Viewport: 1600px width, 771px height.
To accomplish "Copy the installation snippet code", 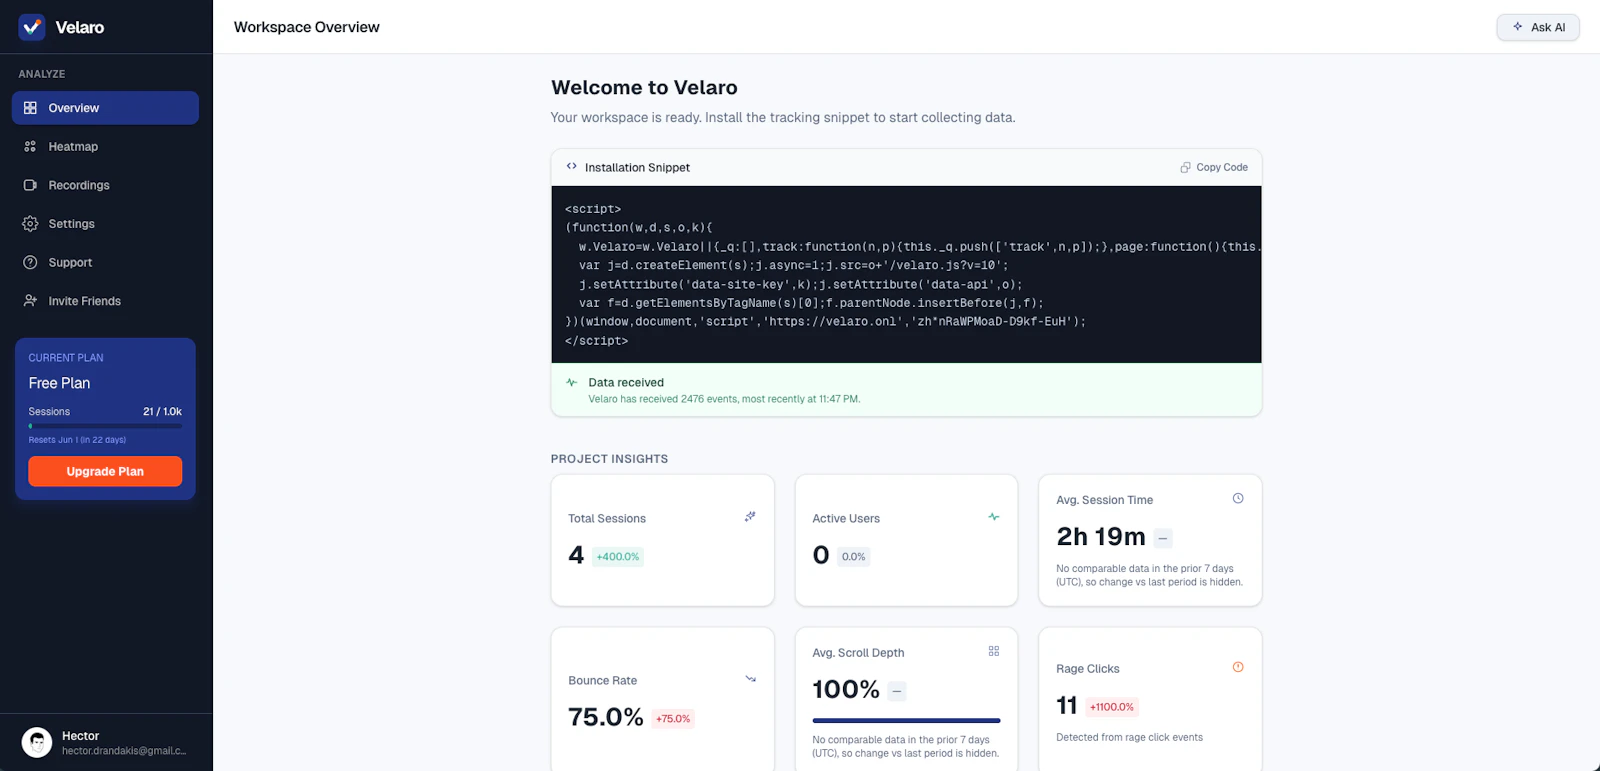I will pos(1214,168).
